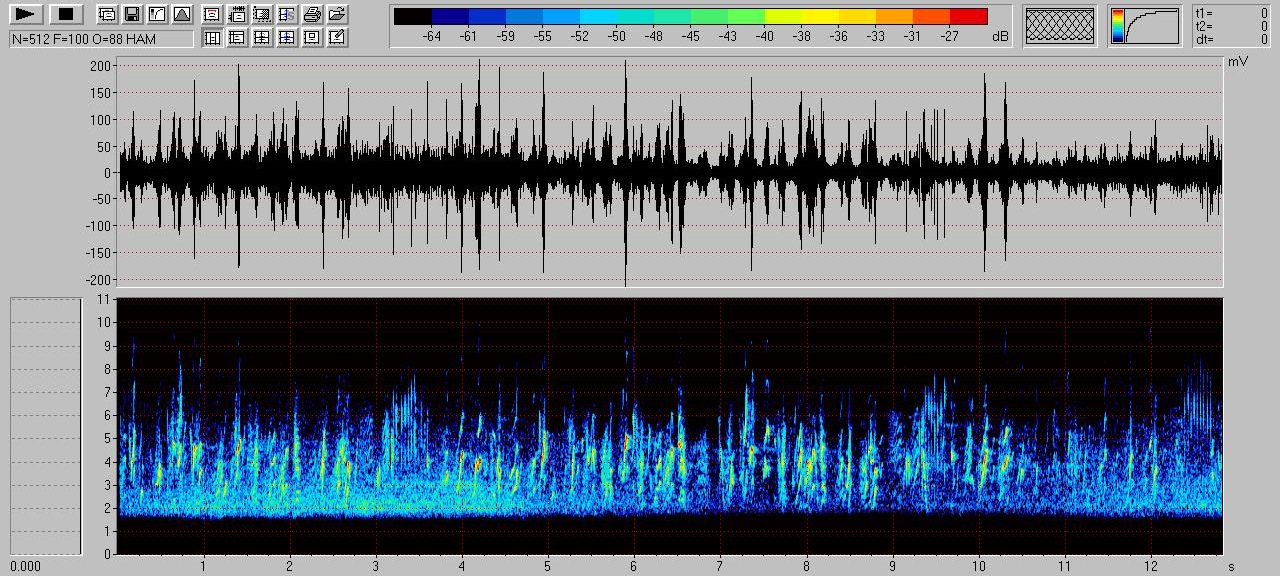
Task: Click the red segment of the dB color scale
Action: pos(968,17)
